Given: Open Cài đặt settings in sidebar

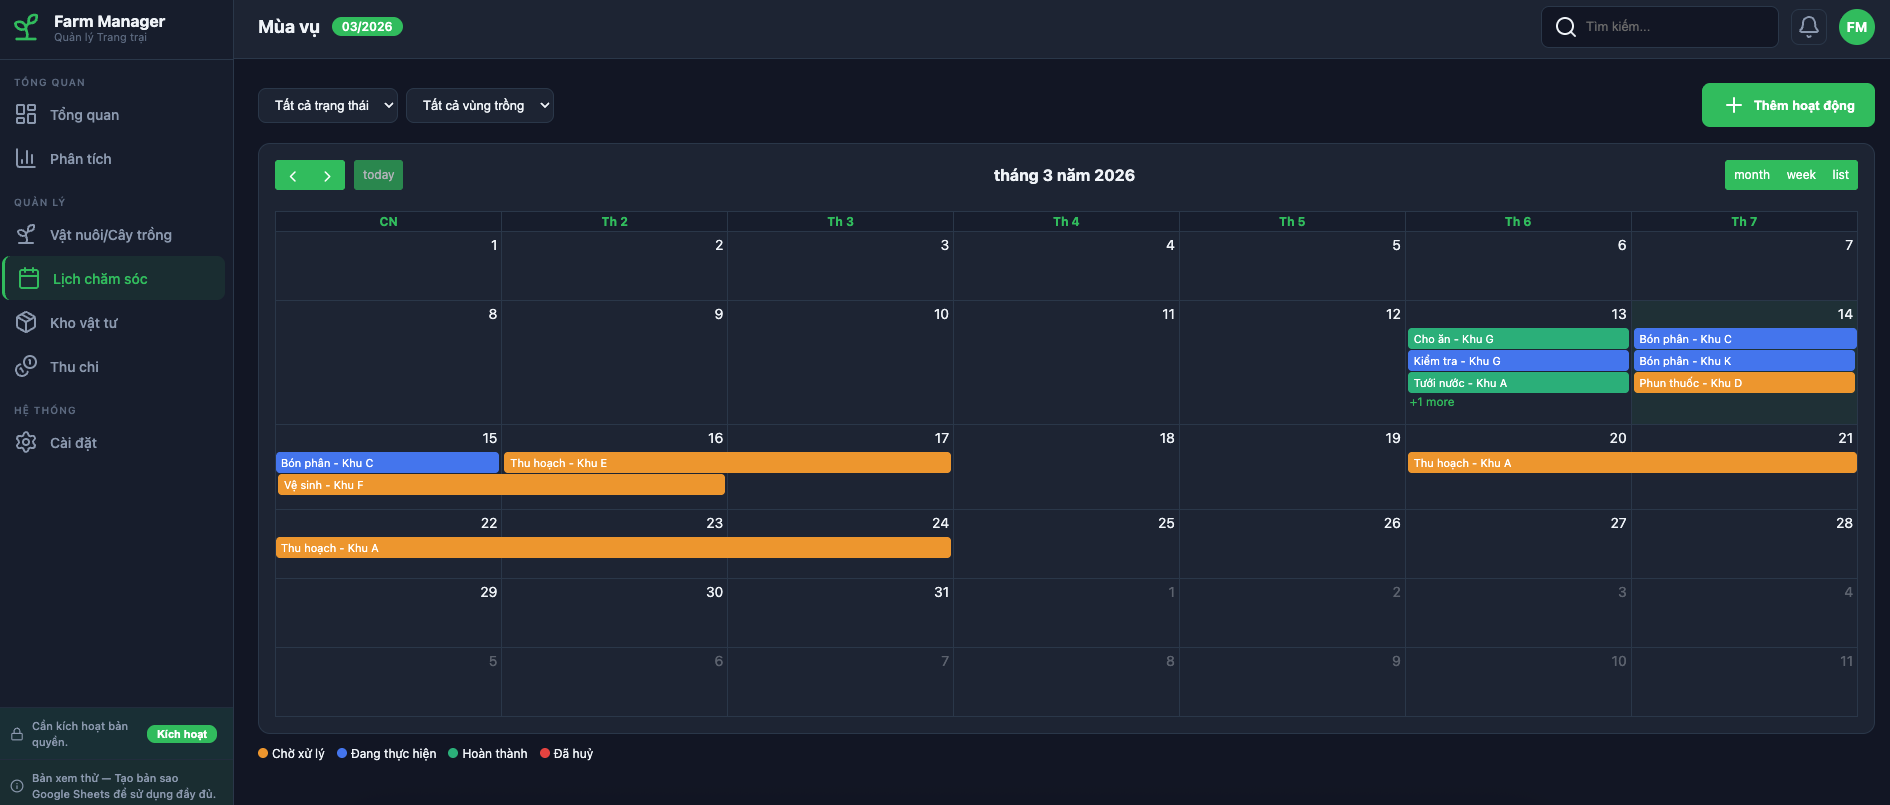Looking at the screenshot, I should (73, 443).
